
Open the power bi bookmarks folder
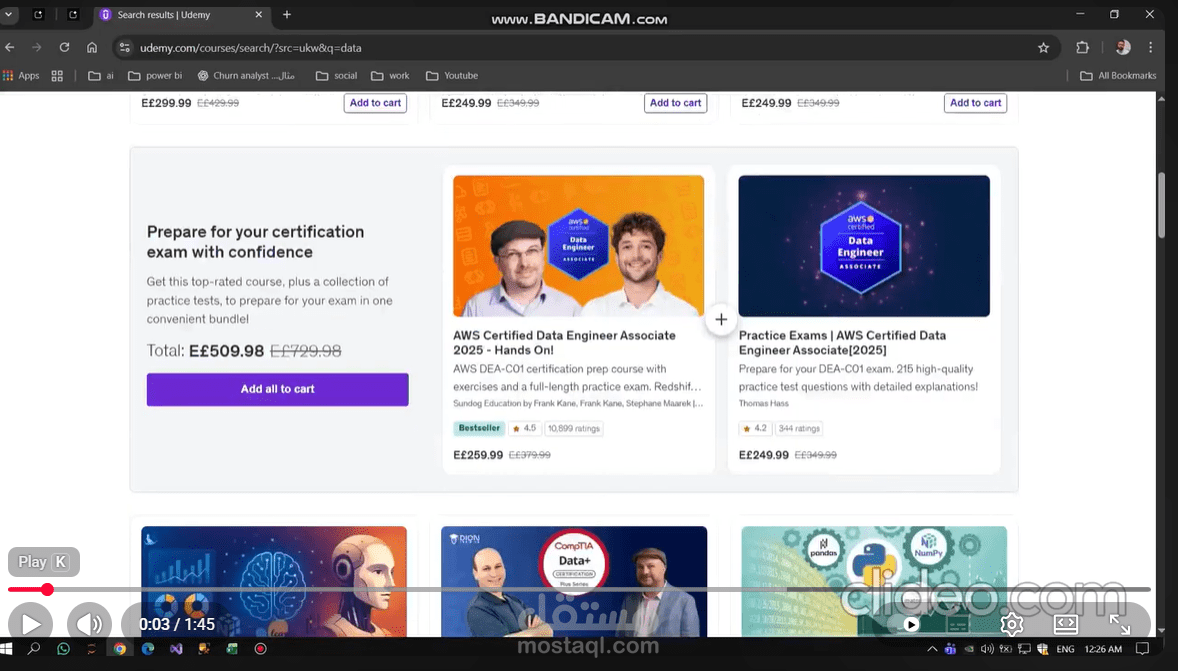click(x=155, y=75)
